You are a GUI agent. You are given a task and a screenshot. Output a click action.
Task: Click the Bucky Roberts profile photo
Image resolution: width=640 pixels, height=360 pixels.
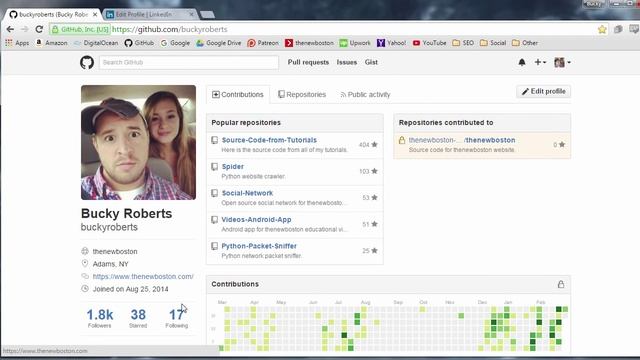138,142
